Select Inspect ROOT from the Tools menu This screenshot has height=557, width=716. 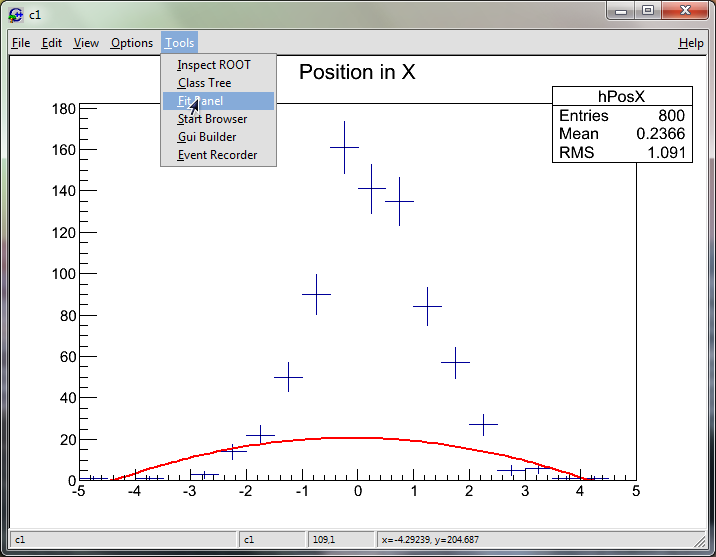(214, 65)
